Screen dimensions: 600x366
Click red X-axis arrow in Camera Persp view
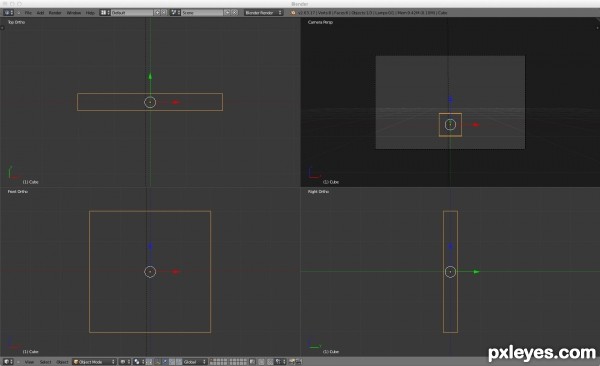click(x=476, y=125)
